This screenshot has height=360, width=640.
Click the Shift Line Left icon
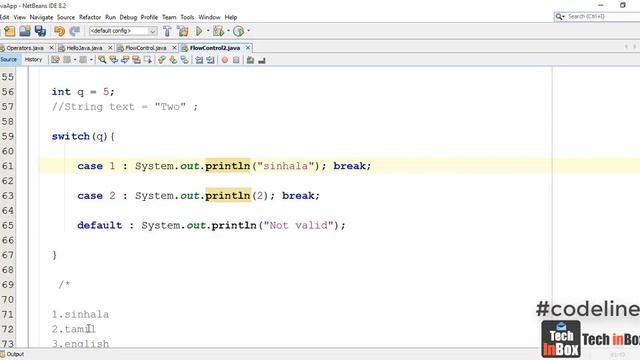pyautogui.click(x=199, y=60)
